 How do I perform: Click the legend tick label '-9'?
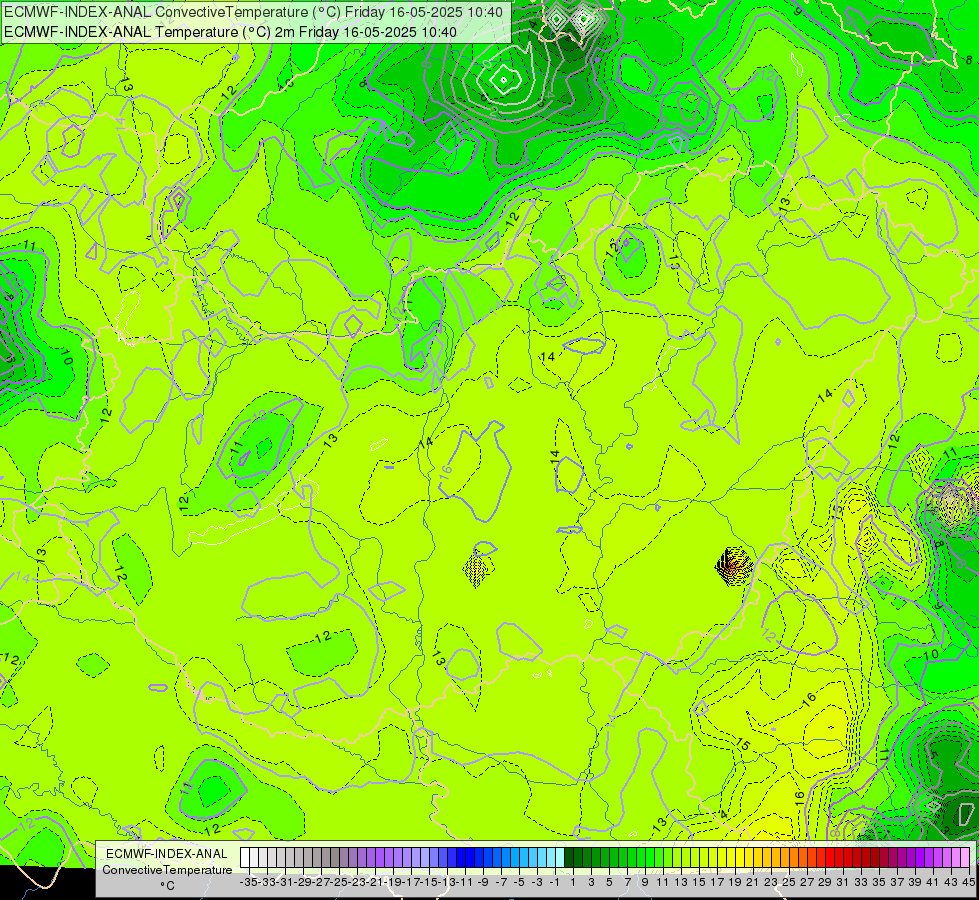[483, 882]
